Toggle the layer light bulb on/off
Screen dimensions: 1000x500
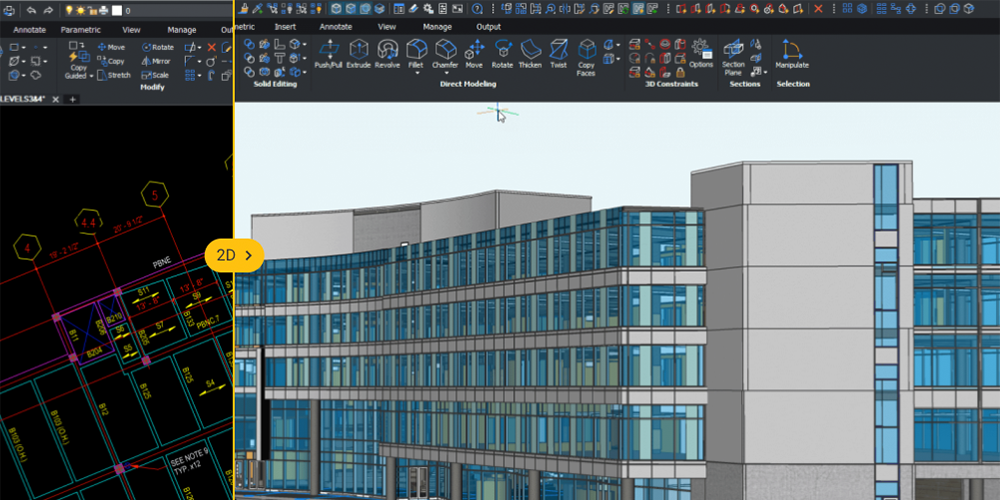(x=70, y=10)
